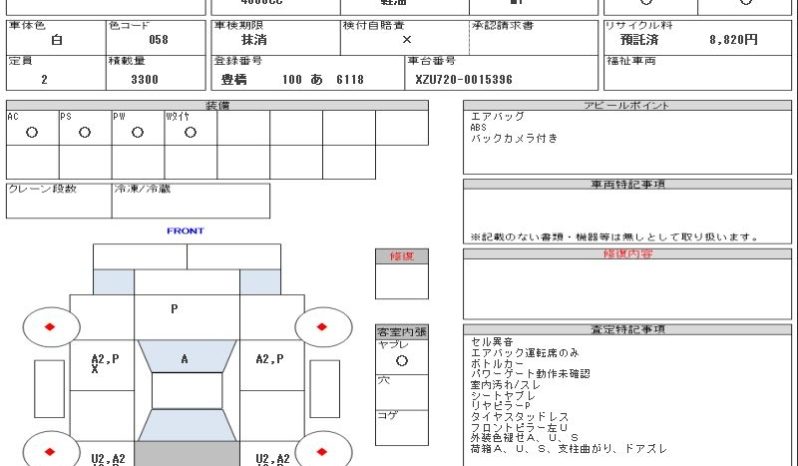Click the 登録番号 field label

pyautogui.click(x=238, y=61)
